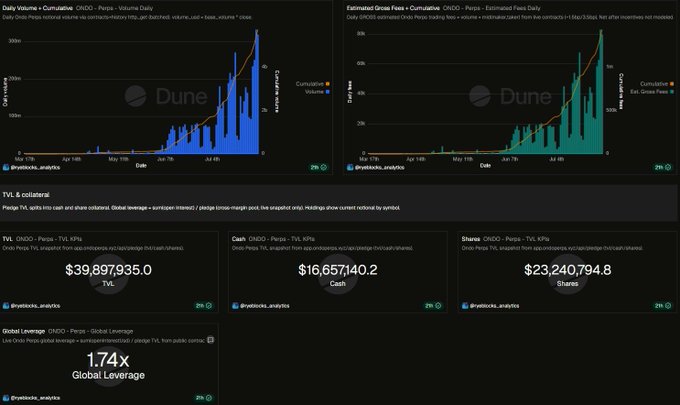The image size is (680, 405).
Task: Open ONDO - Perps - TVL KPIs link in the Cash card
Action: (x=281, y=239)
